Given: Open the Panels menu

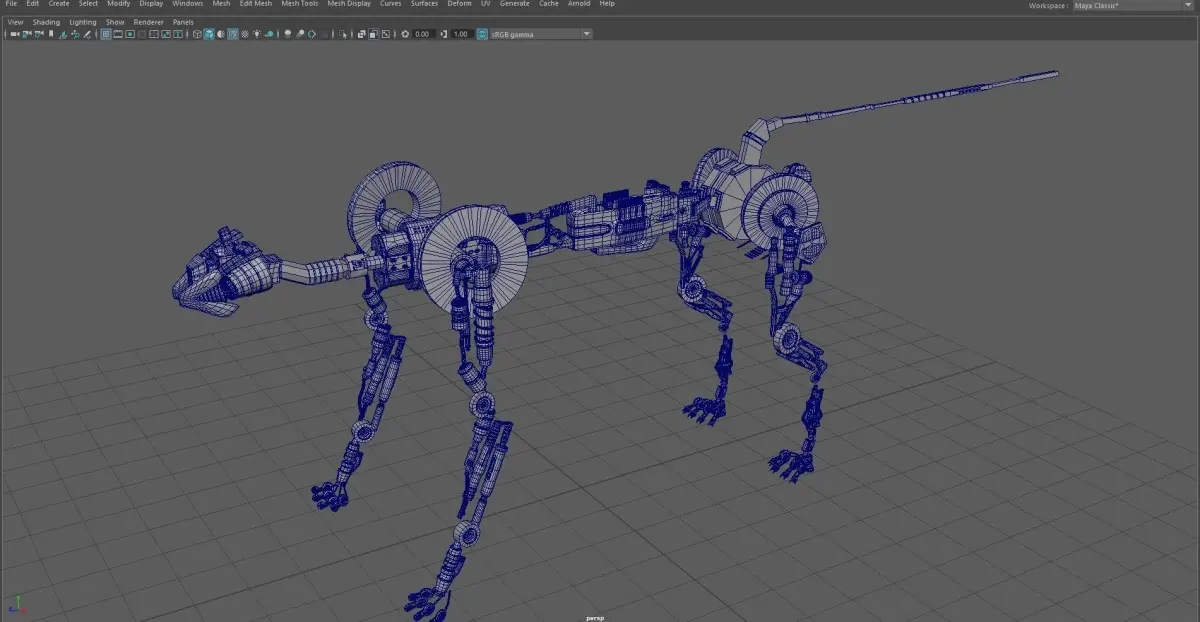Looking at the screenshot, I should [183, 22].
